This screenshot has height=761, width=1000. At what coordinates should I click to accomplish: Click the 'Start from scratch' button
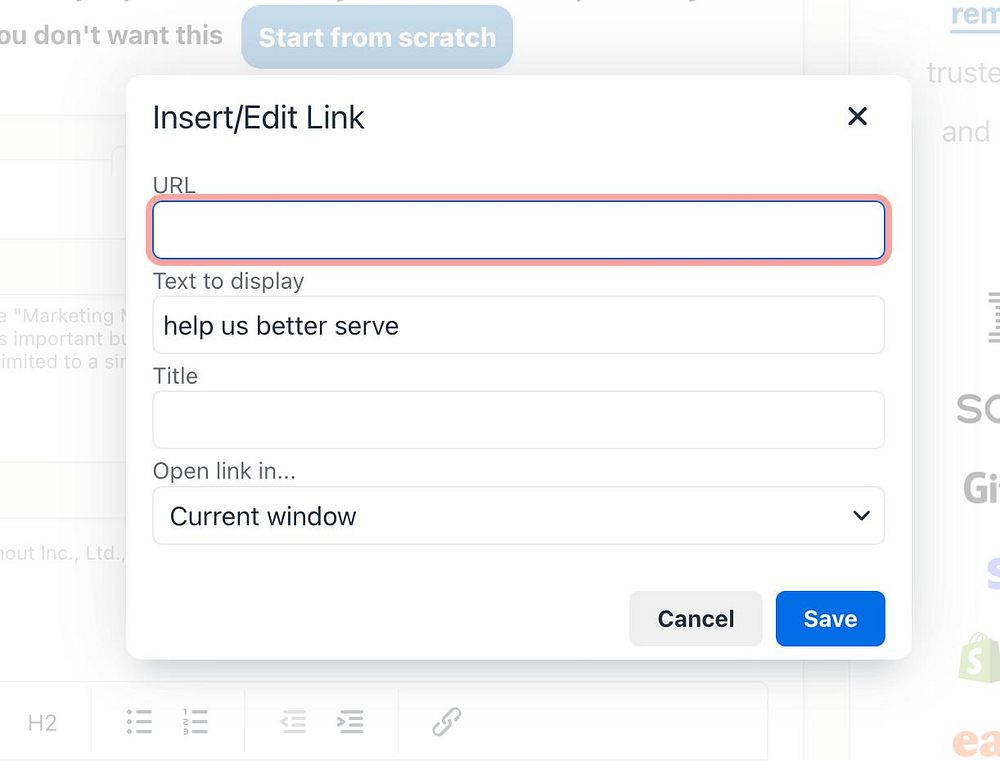[x=377, y=38]
